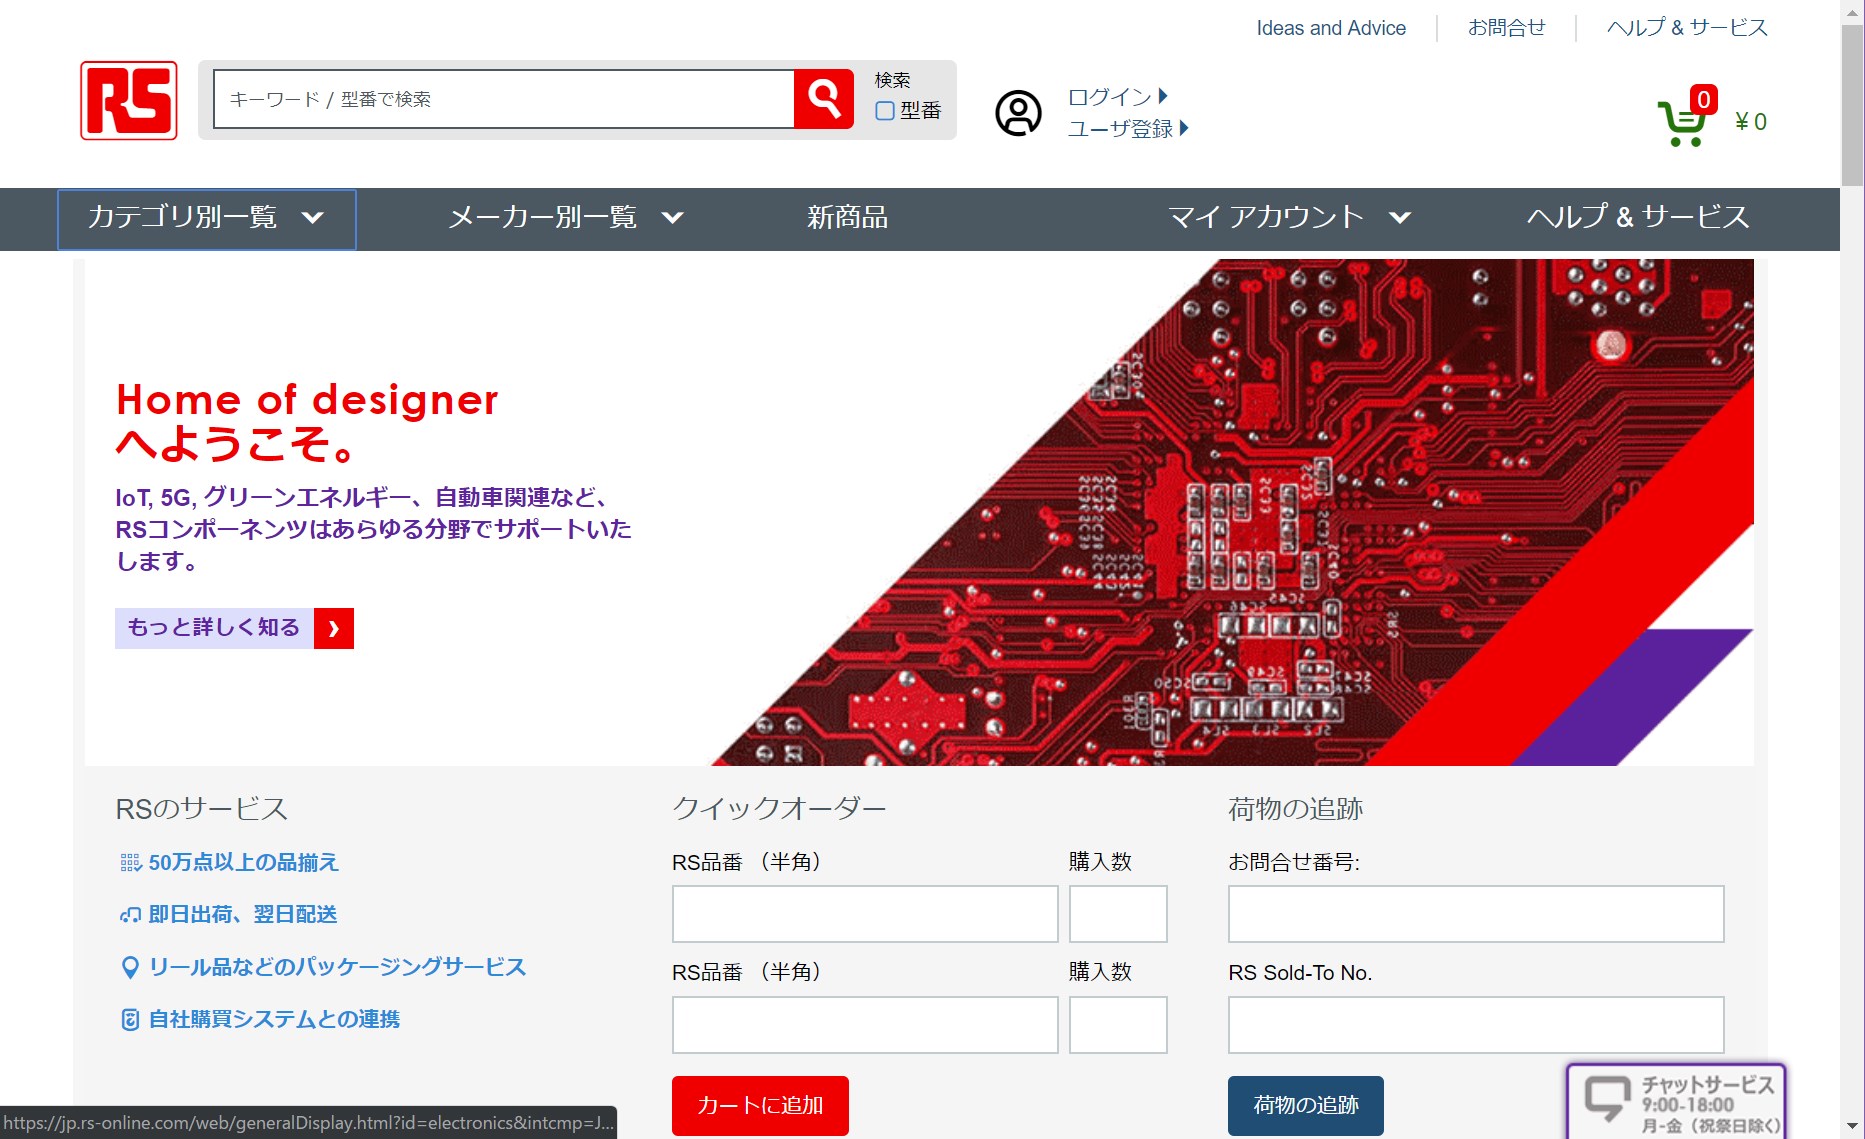Screen dimensions: 1865x1139
Task: Click the ログイン link
Action: coord(1110,97)
